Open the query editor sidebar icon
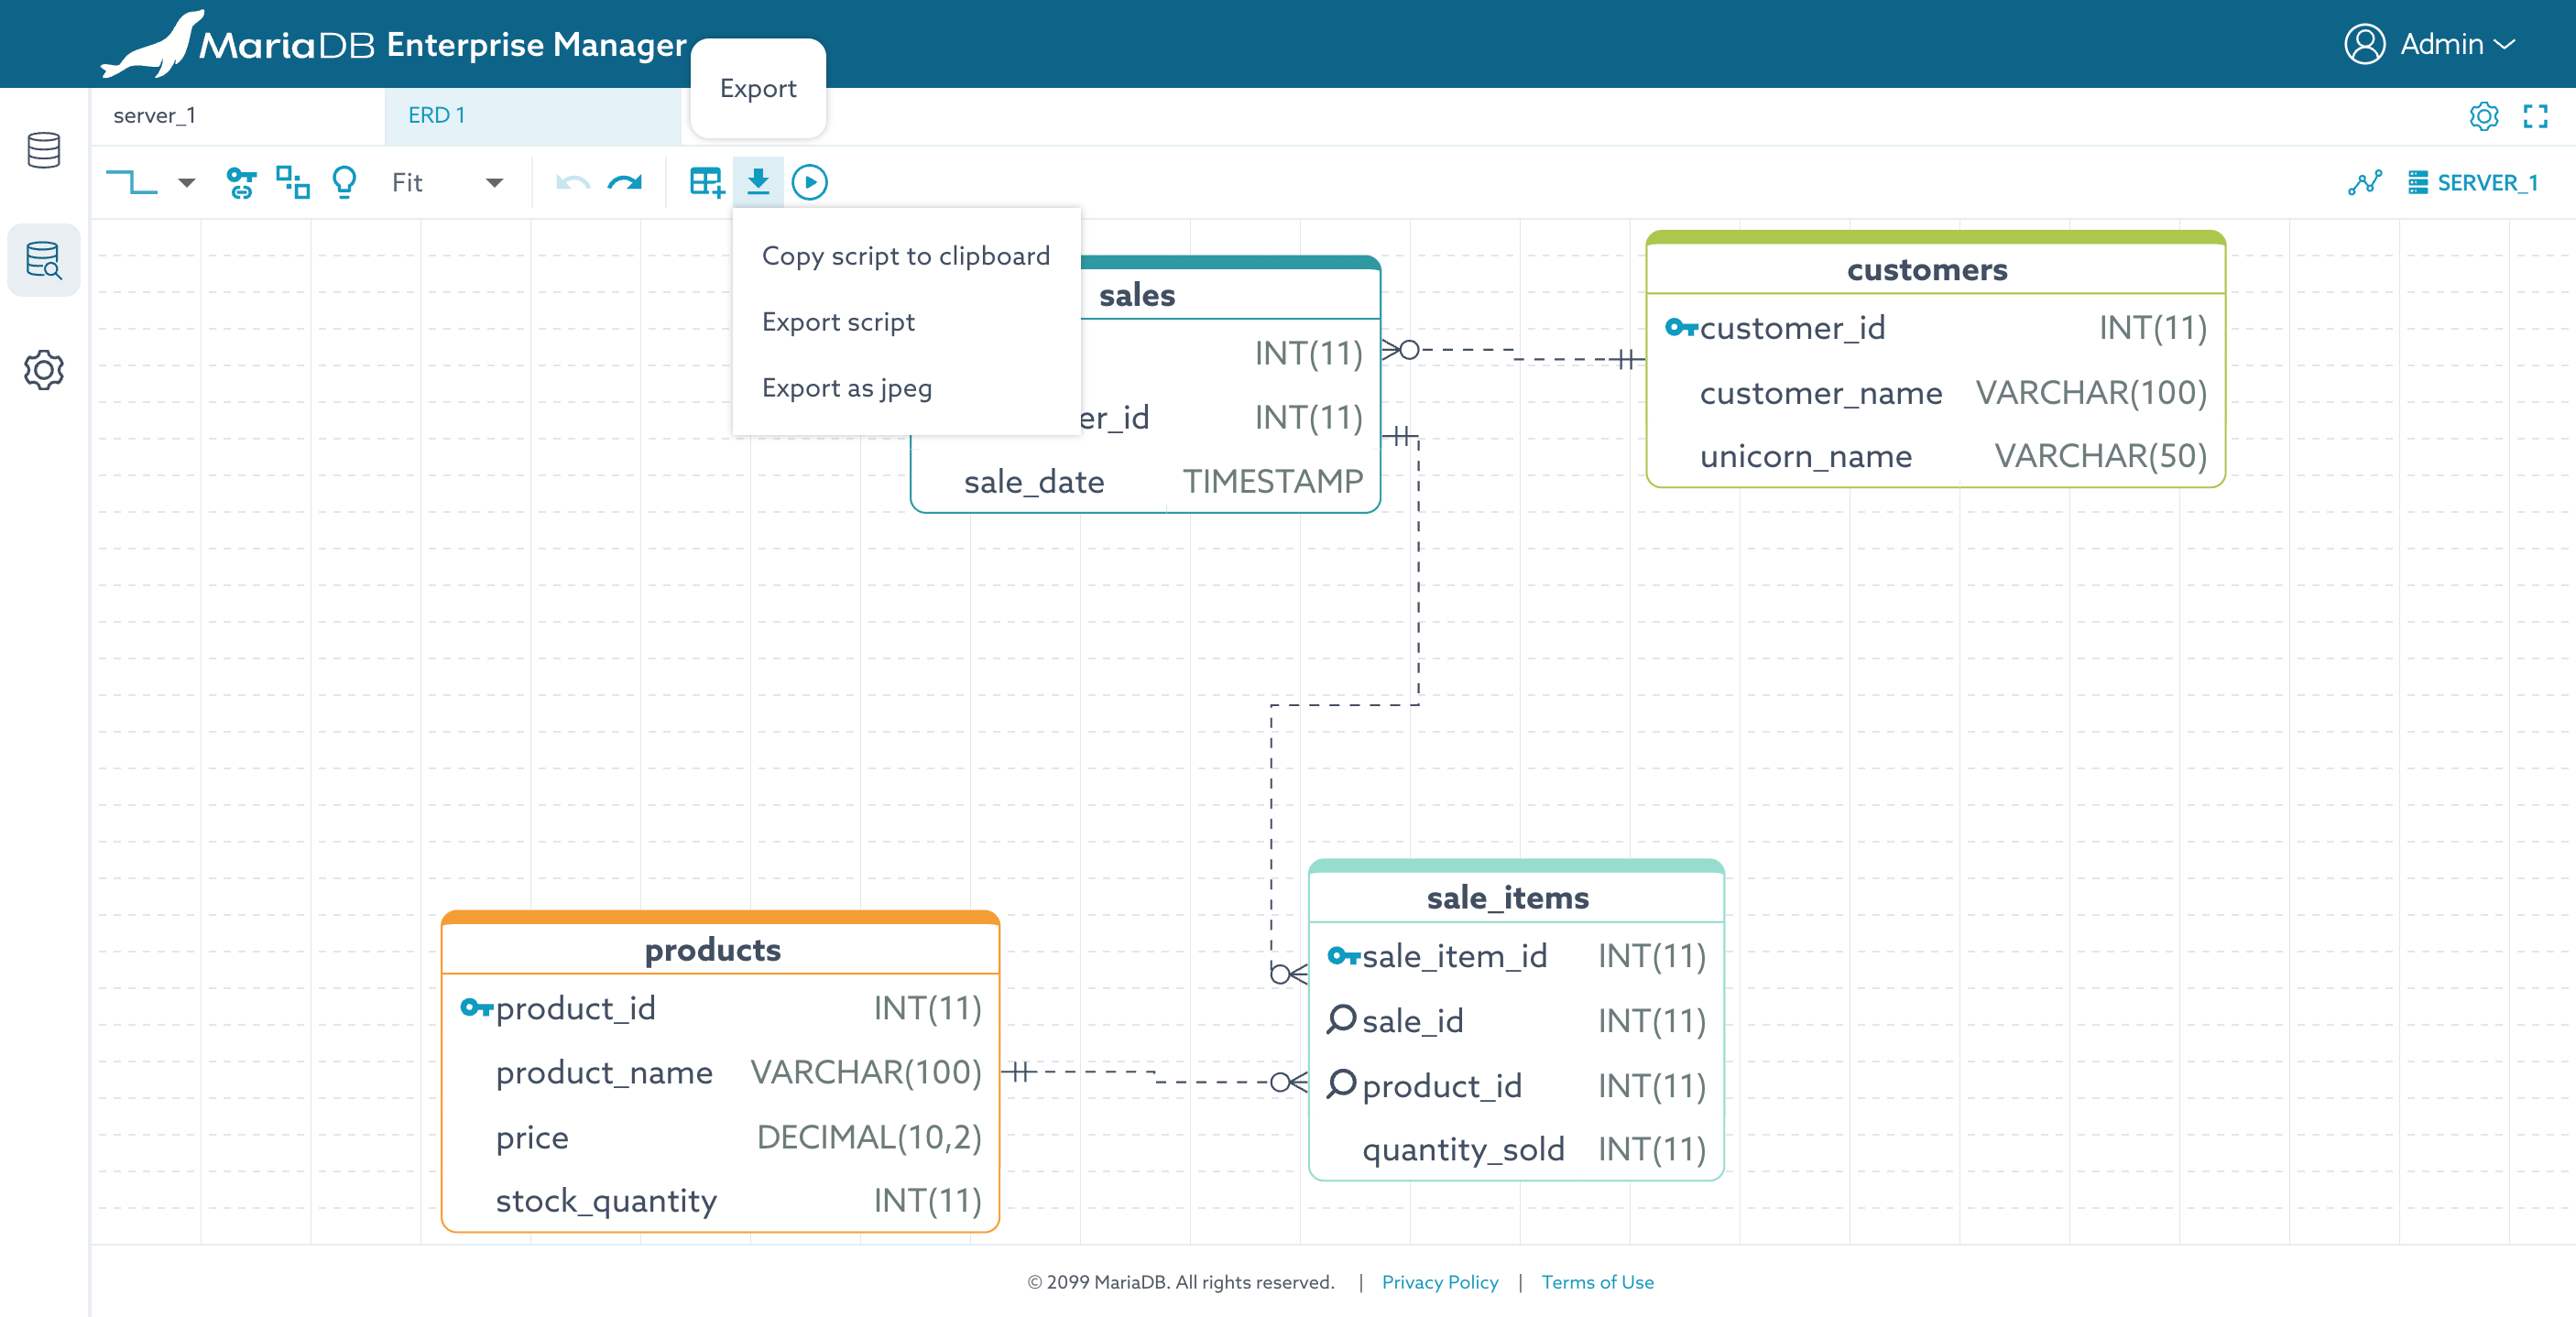Viewport: 2576px width, 1317px height. 44,260
